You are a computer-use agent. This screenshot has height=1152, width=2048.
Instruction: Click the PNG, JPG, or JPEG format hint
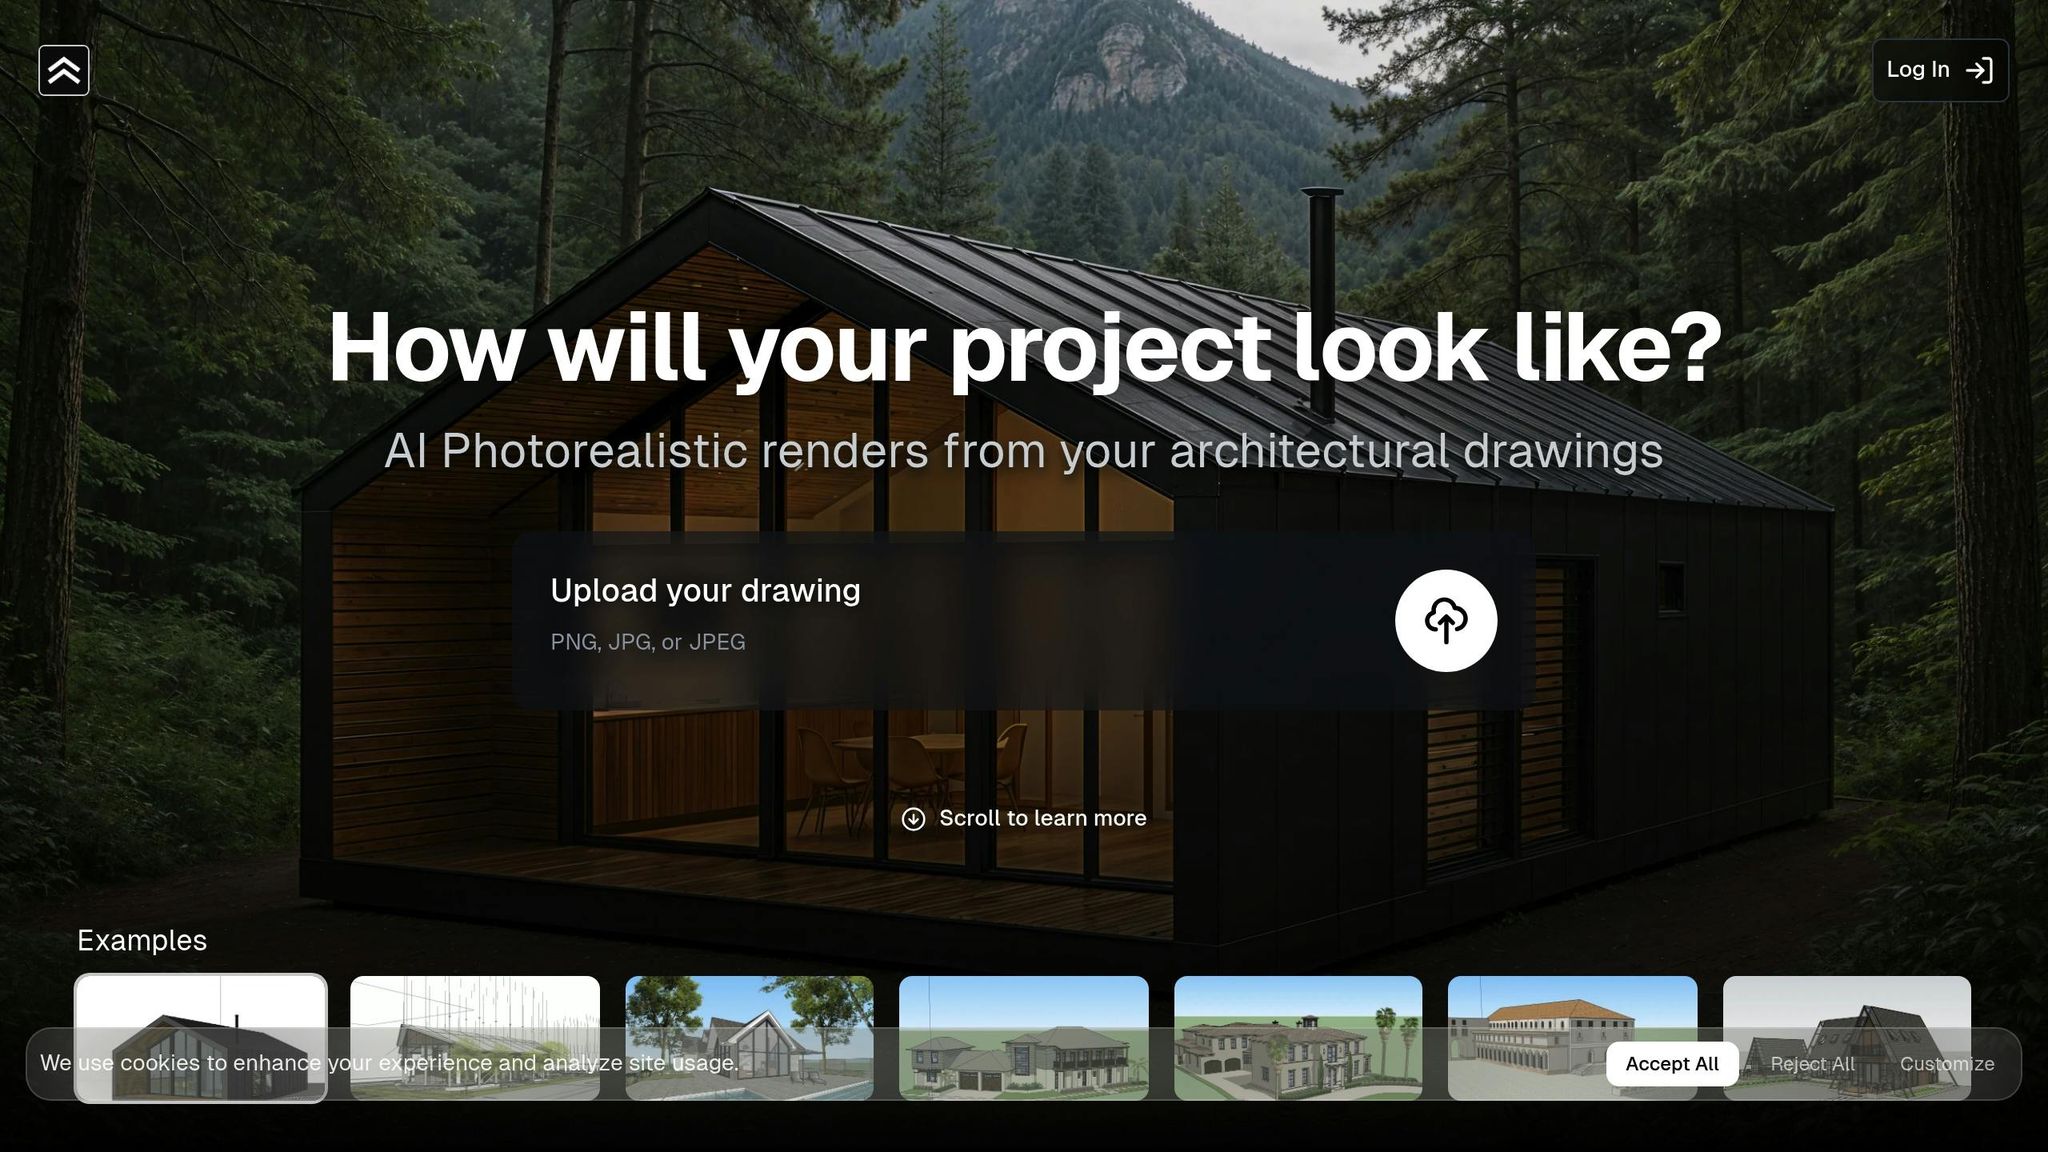click(x=648, y=643)
